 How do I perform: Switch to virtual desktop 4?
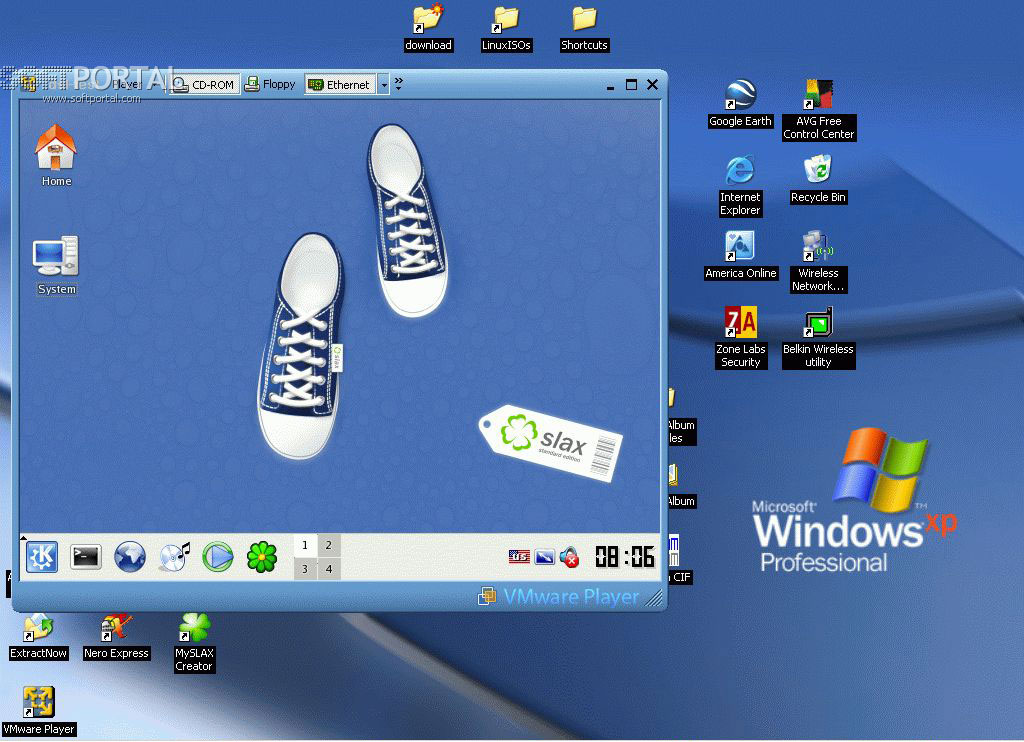(328, 569)
